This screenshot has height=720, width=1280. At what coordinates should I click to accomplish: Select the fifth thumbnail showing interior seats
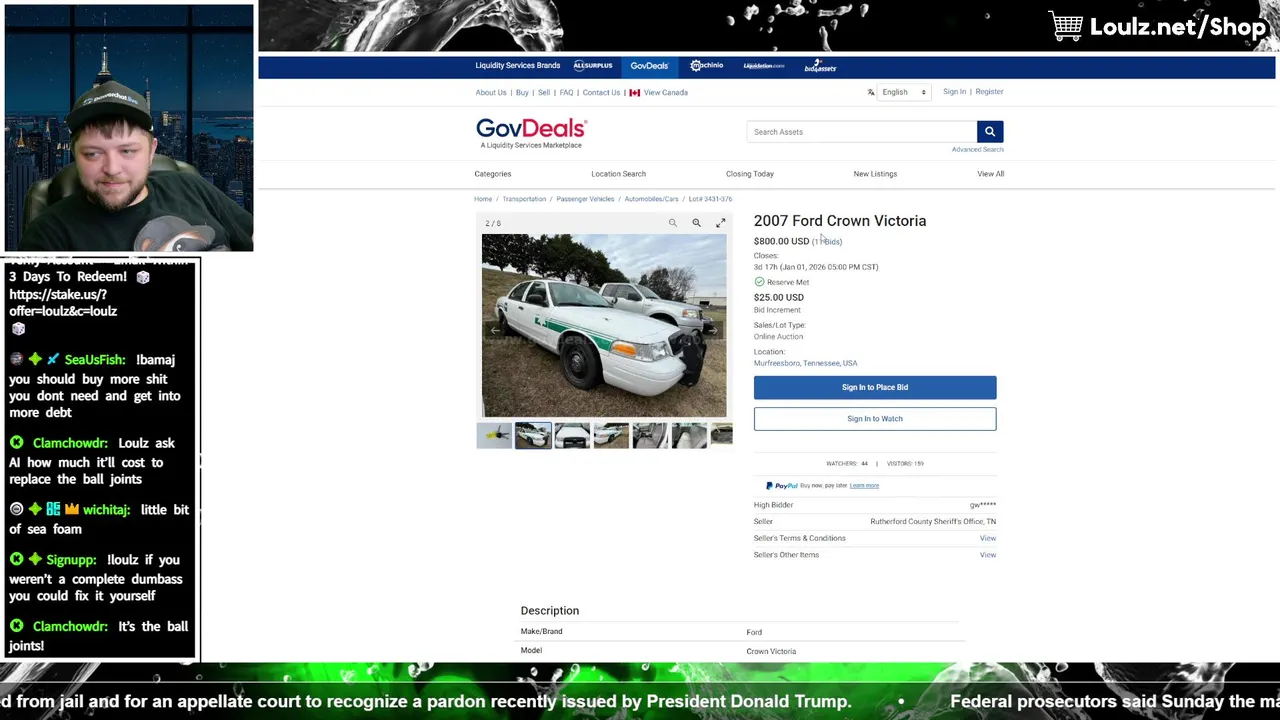click(650, 435)
